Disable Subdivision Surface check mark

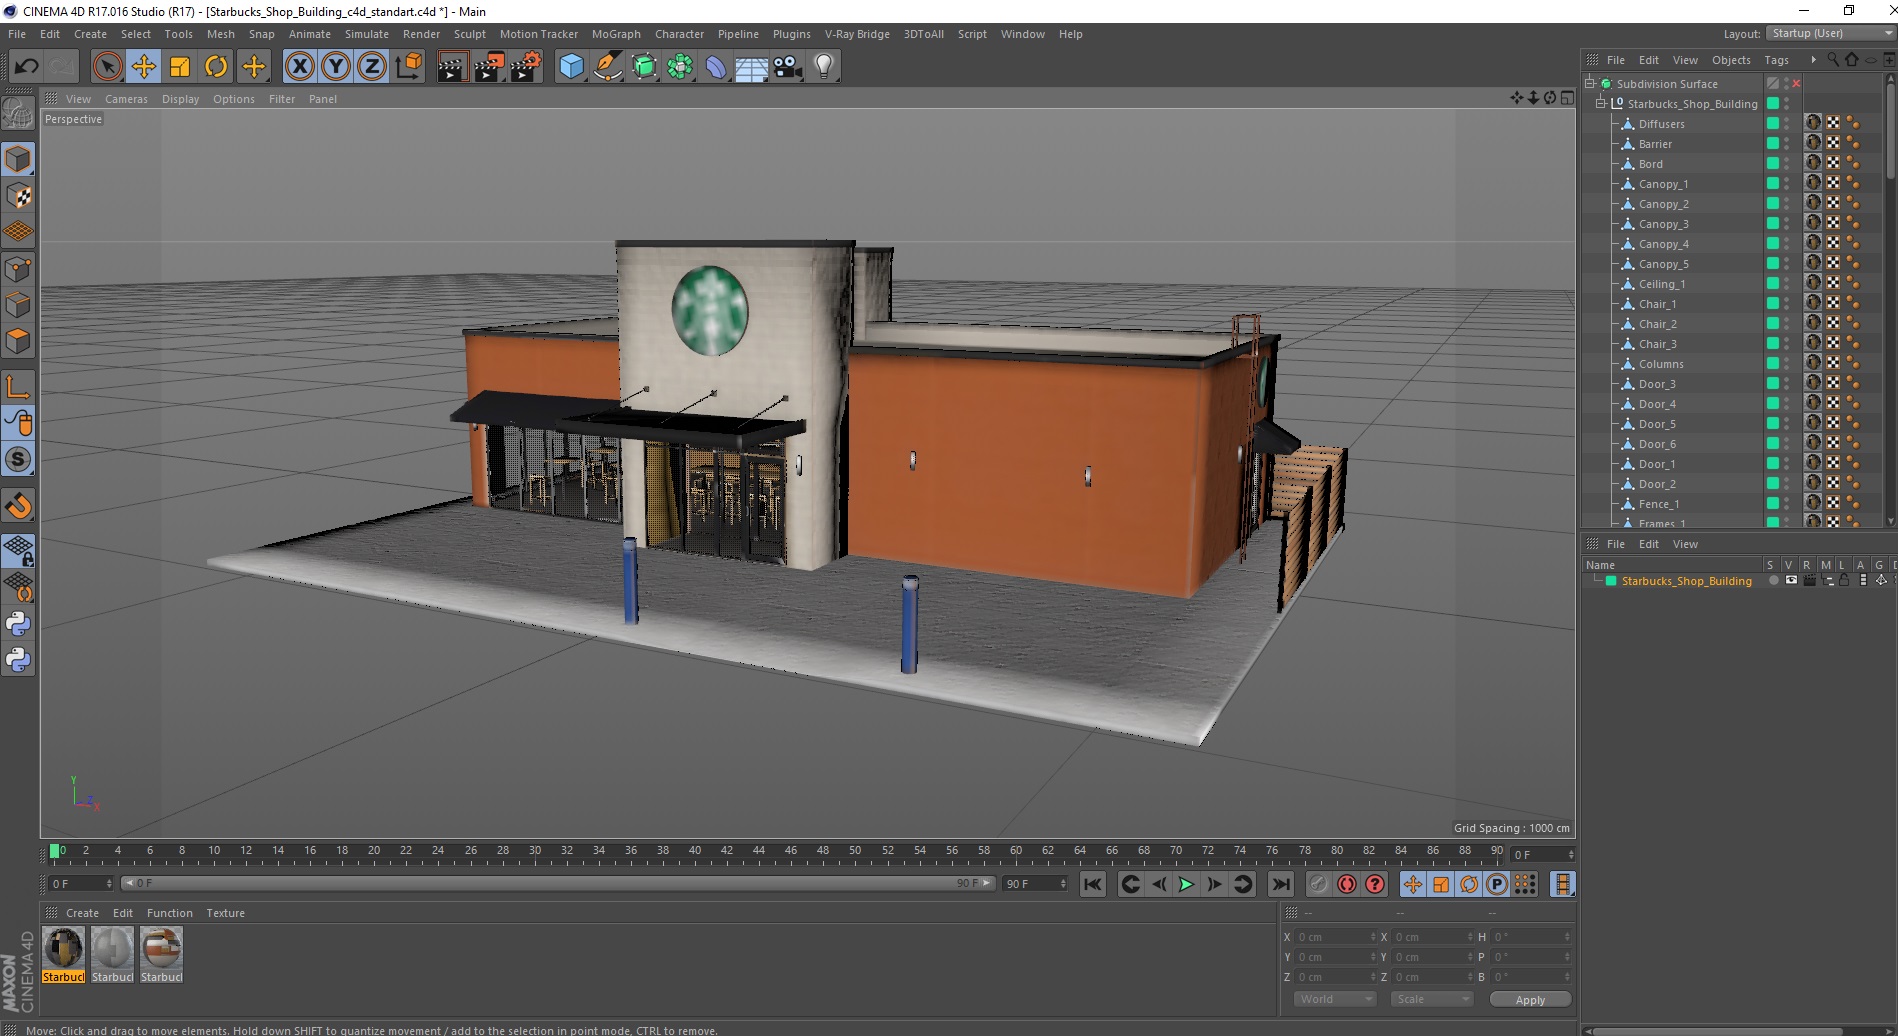(1796, 83)
